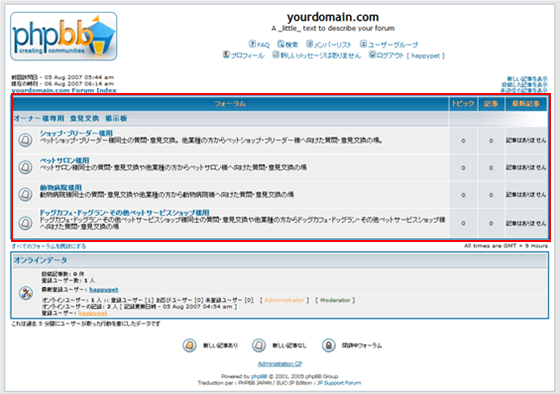Image resolution: width=560 pixels, height=394 pixels.
Task: Open the ドッグカフェ・ドッグラン forum link
Action: pos(124,213)
